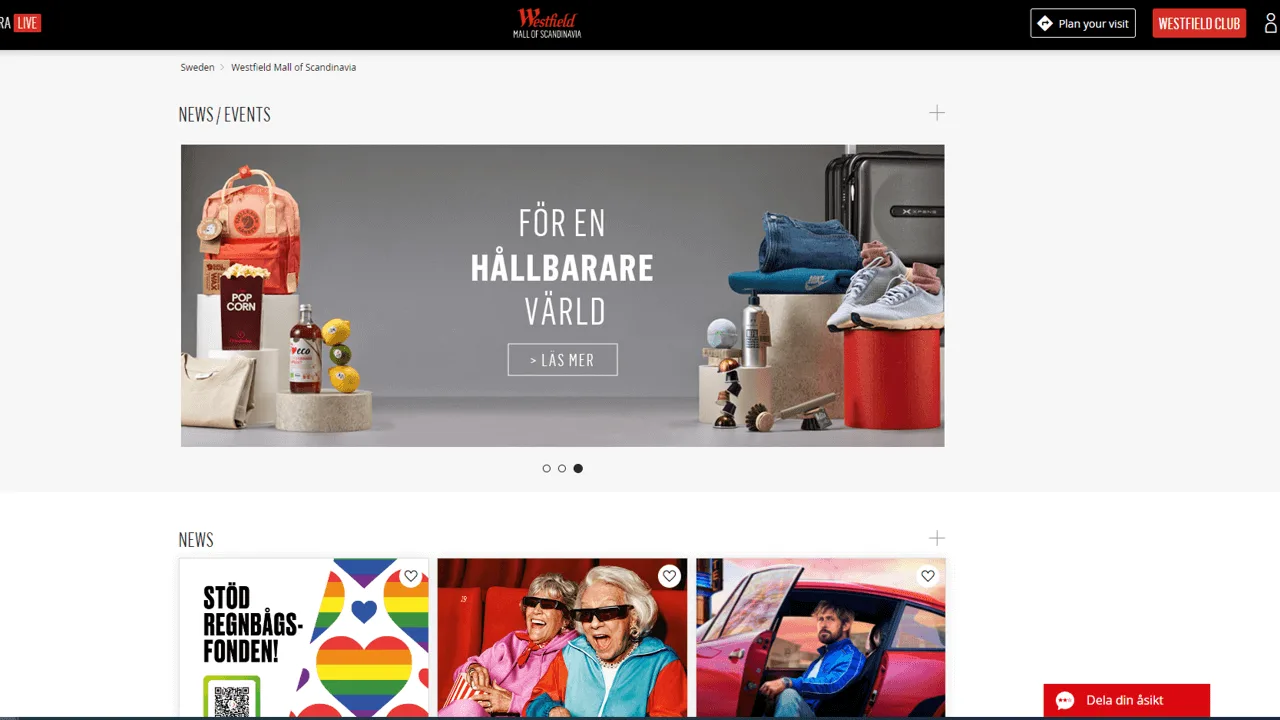
Task: Like the red car movie news card
Action: tap(928, 576)
